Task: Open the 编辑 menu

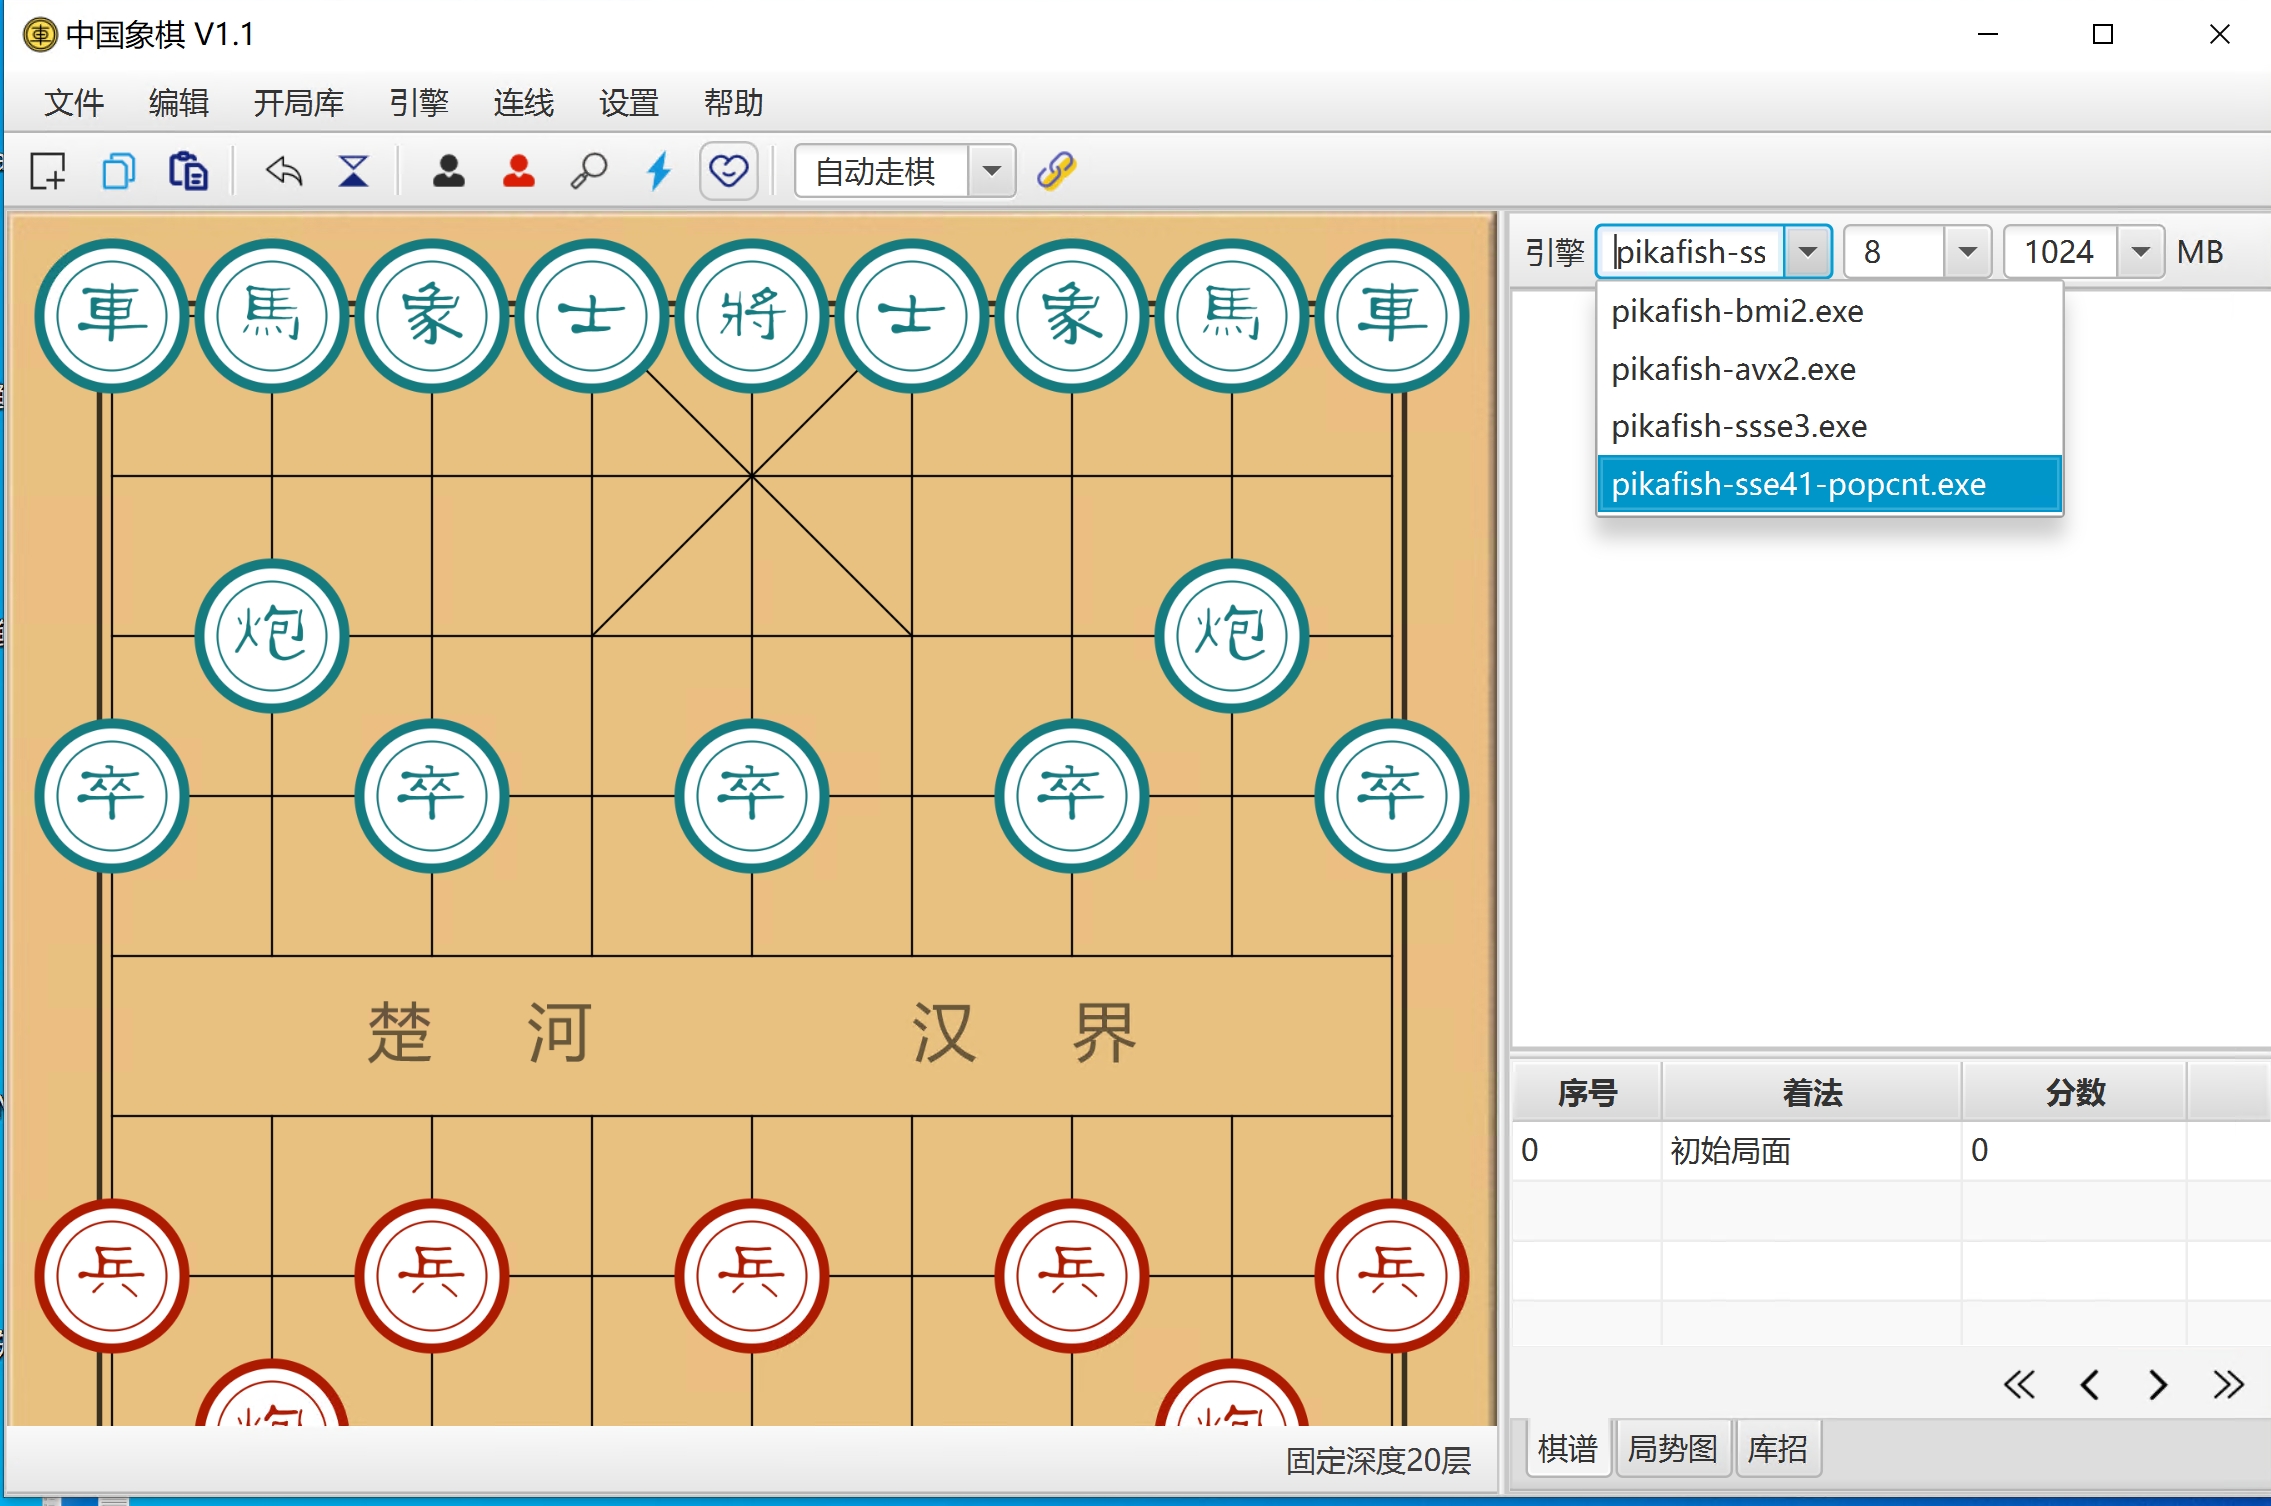Action: (x=179, y=102)
